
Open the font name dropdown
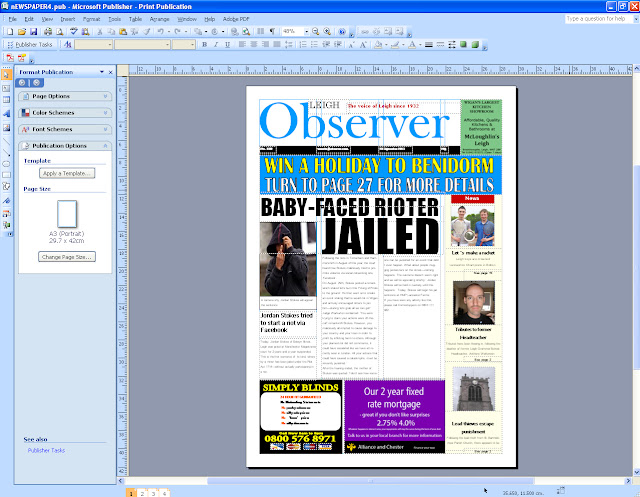click(167, 44)
